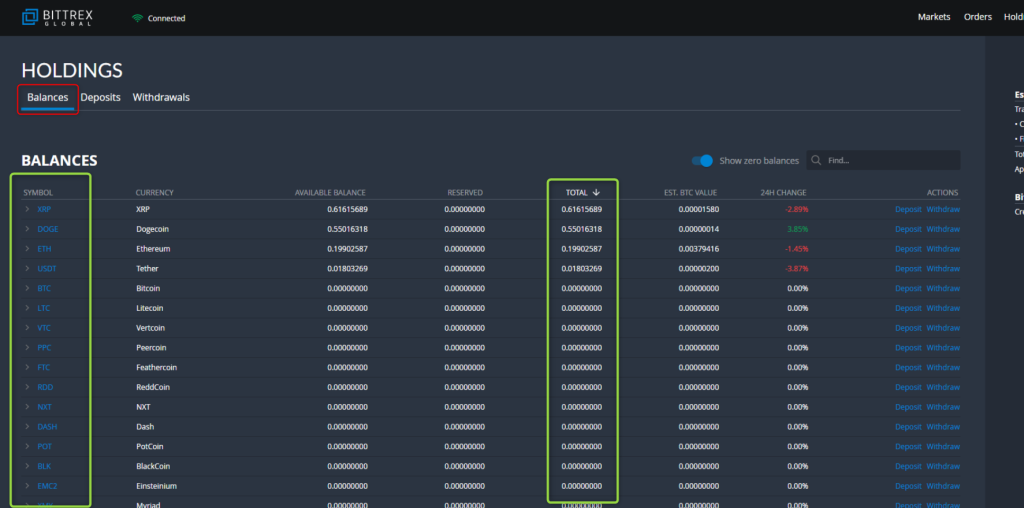The image size is (1024, 508).
Task: Click the ETH symbol link
Action: pyautogui.click(x=44, y=249)
